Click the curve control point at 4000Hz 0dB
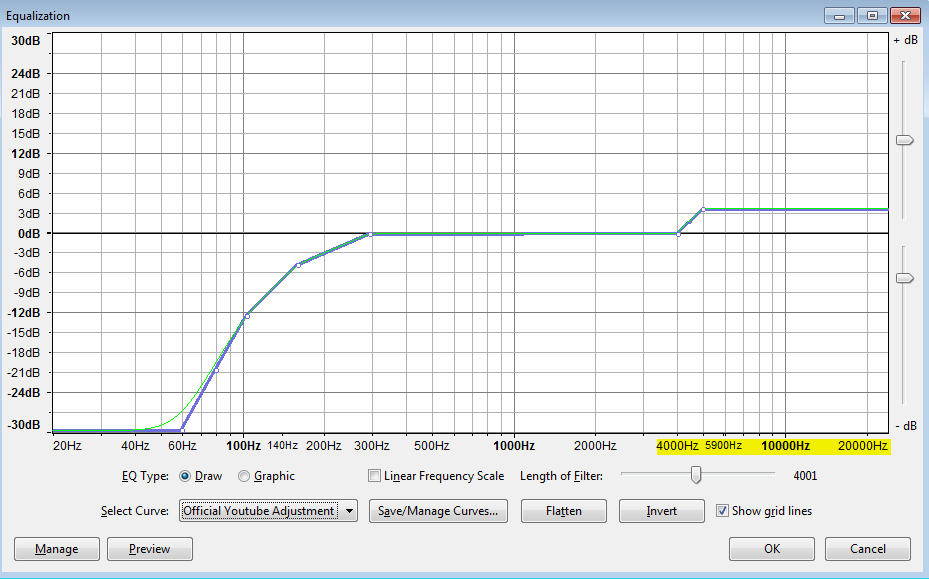The image size is (929, 579). [678, 235]
